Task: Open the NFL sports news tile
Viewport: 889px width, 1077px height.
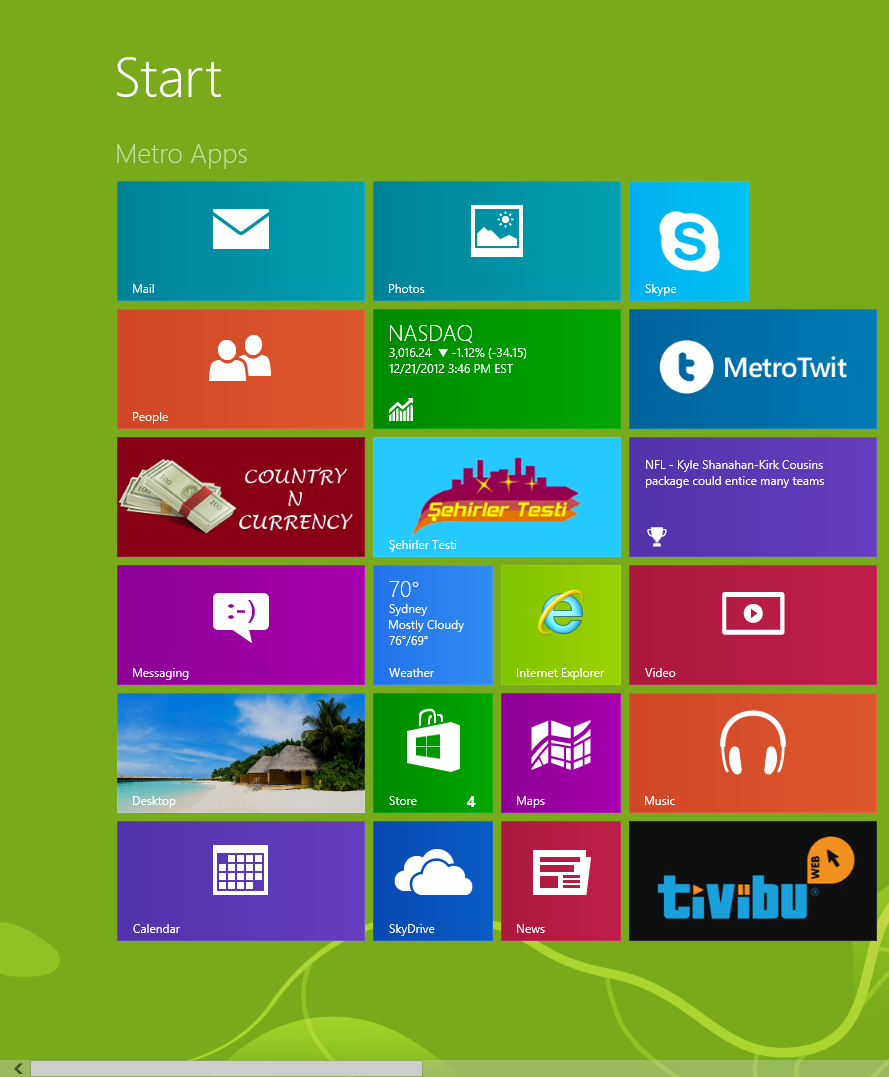Action: [753, 497]
